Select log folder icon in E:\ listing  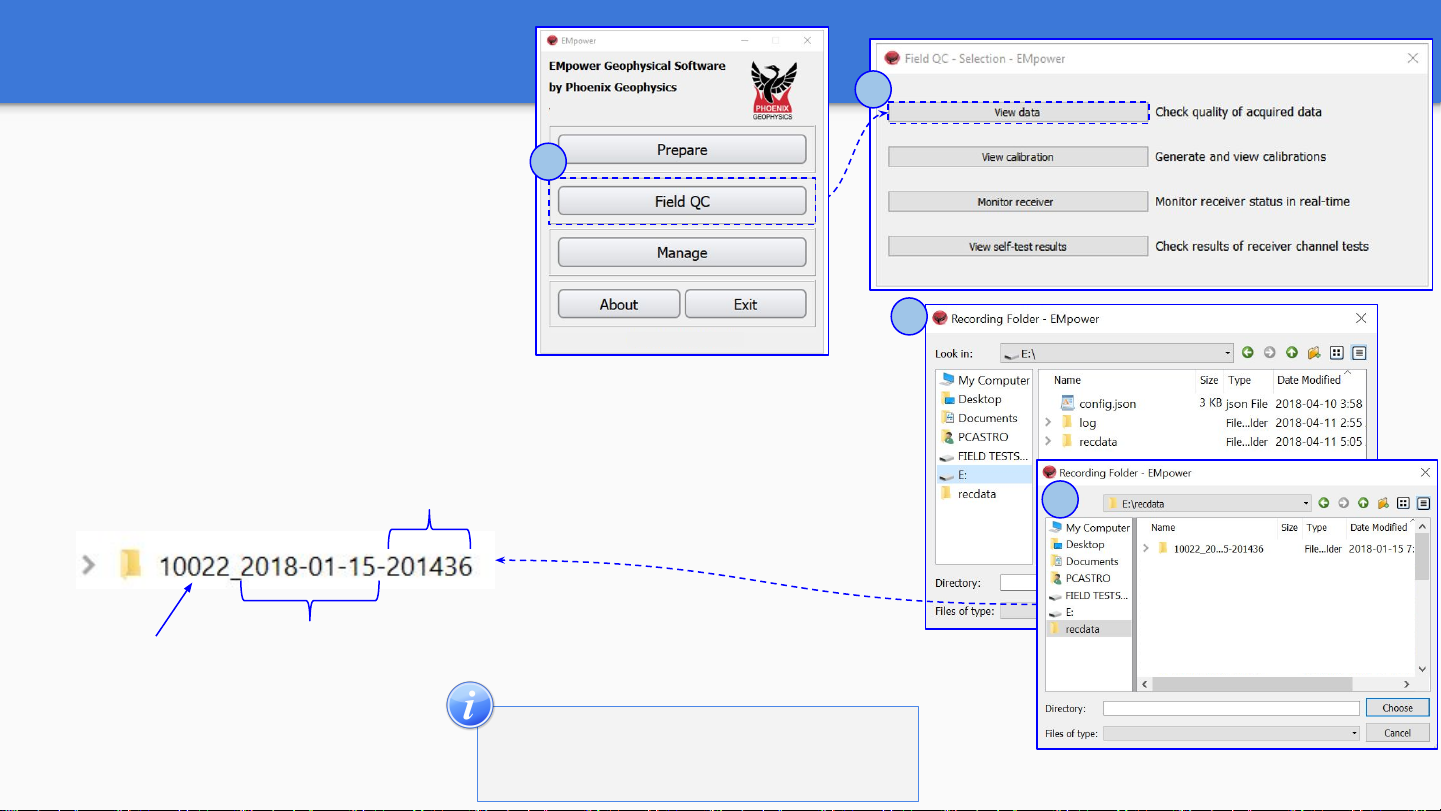pos(1066,423)
